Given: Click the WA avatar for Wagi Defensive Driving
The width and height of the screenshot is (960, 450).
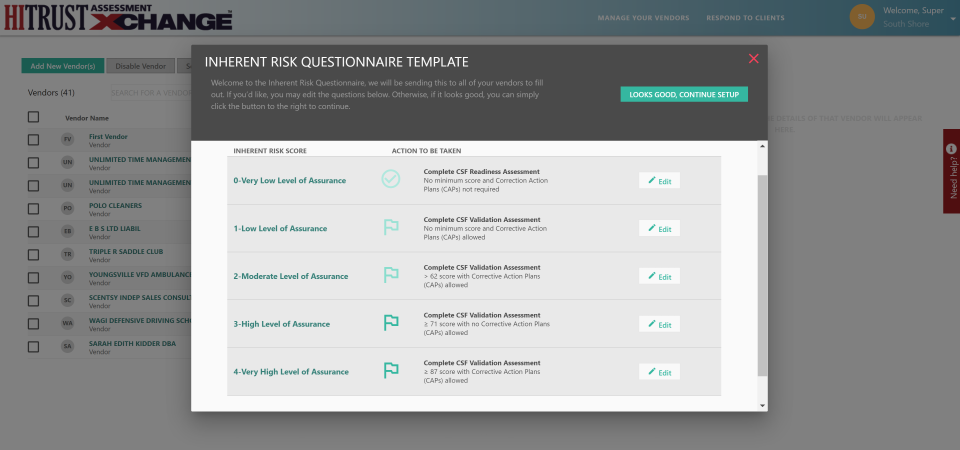Looking at the screenshot, I should 67,324.
